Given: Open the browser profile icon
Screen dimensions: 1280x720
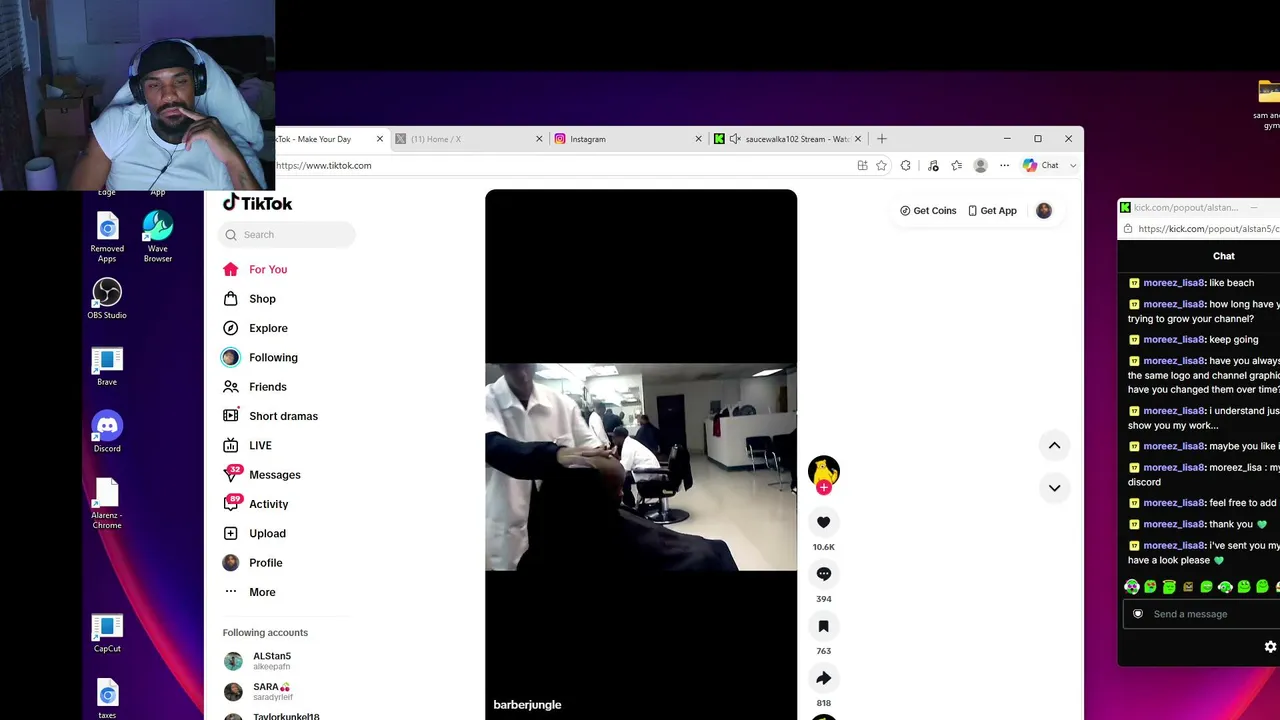Looking at the screenshot, I should [980, 165].
